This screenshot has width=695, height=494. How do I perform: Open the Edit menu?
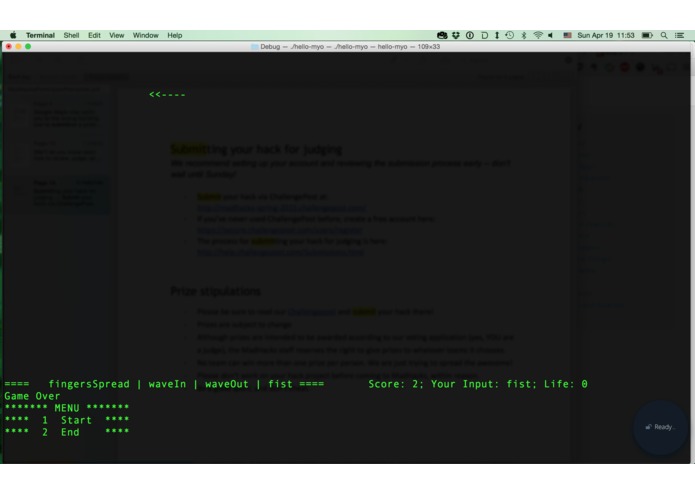click(x=94, y=35)
